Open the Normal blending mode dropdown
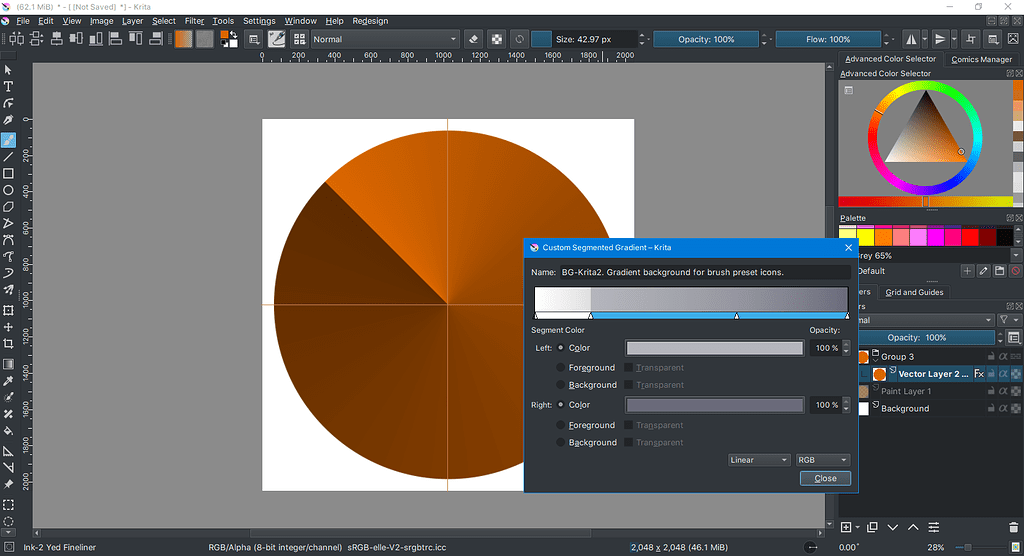The image size is (1024, 556). click(385, 39)
